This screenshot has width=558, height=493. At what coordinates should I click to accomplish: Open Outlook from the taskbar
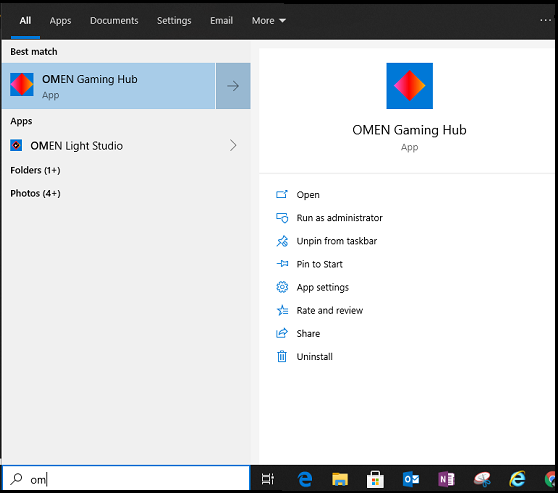(x=411, y=479)
